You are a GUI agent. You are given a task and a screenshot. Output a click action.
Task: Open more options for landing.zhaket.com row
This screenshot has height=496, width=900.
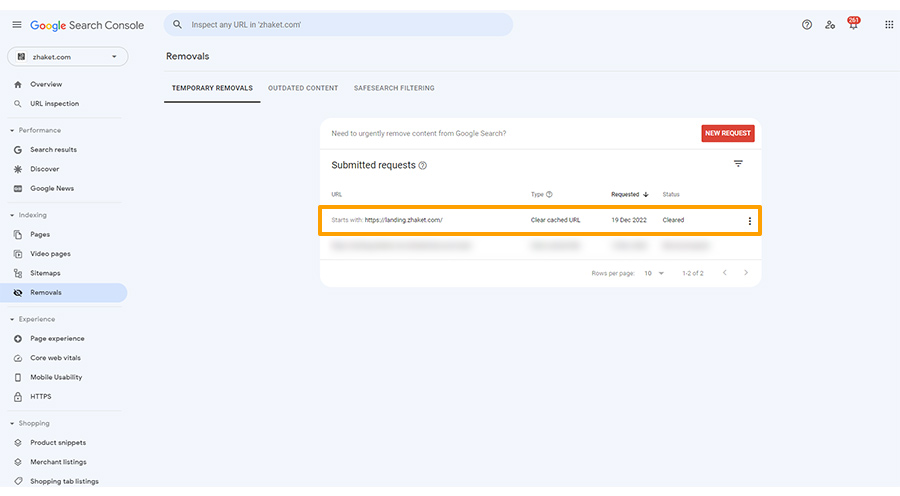tap(749, 221)
